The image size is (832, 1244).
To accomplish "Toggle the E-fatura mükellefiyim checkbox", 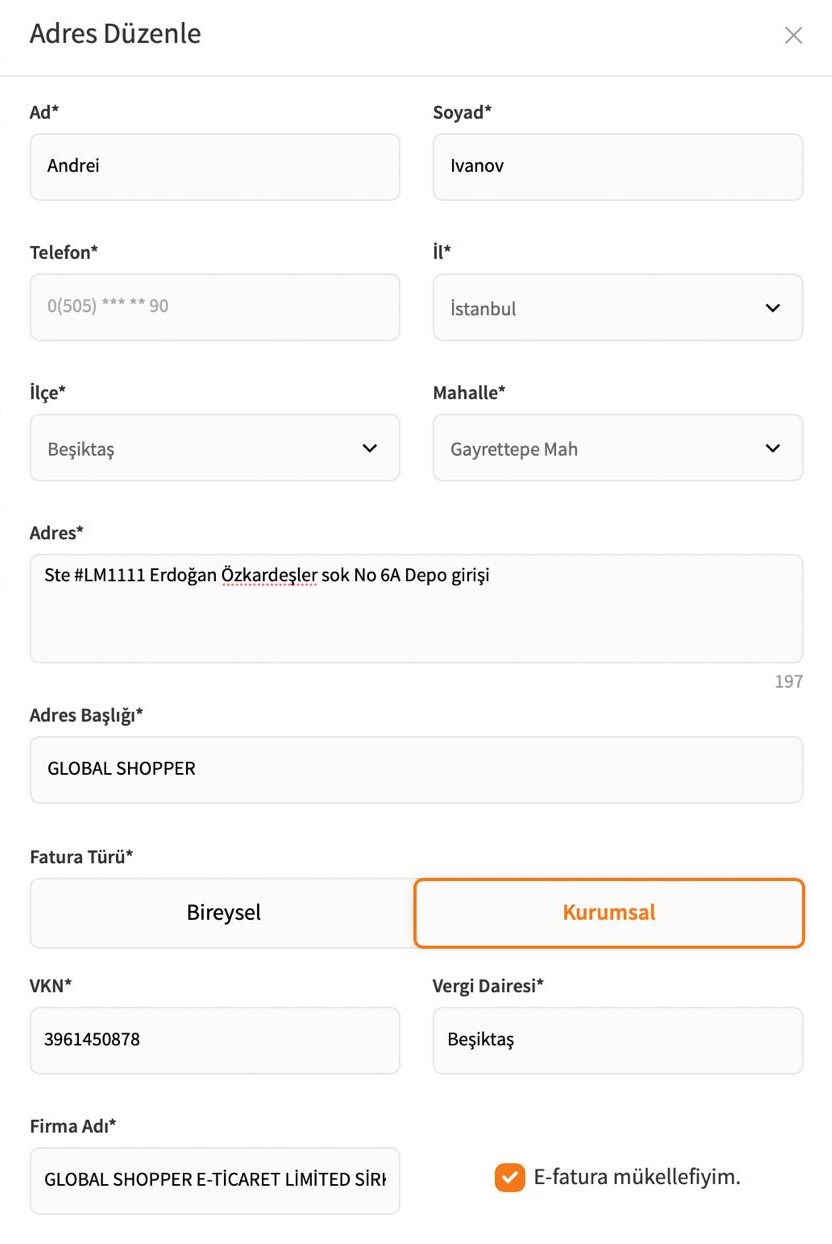I will point(509,1177).
